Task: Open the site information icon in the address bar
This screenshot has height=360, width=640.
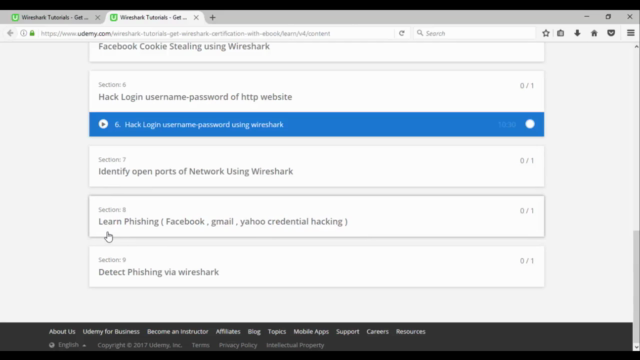Action: click(x=24, y=33)
